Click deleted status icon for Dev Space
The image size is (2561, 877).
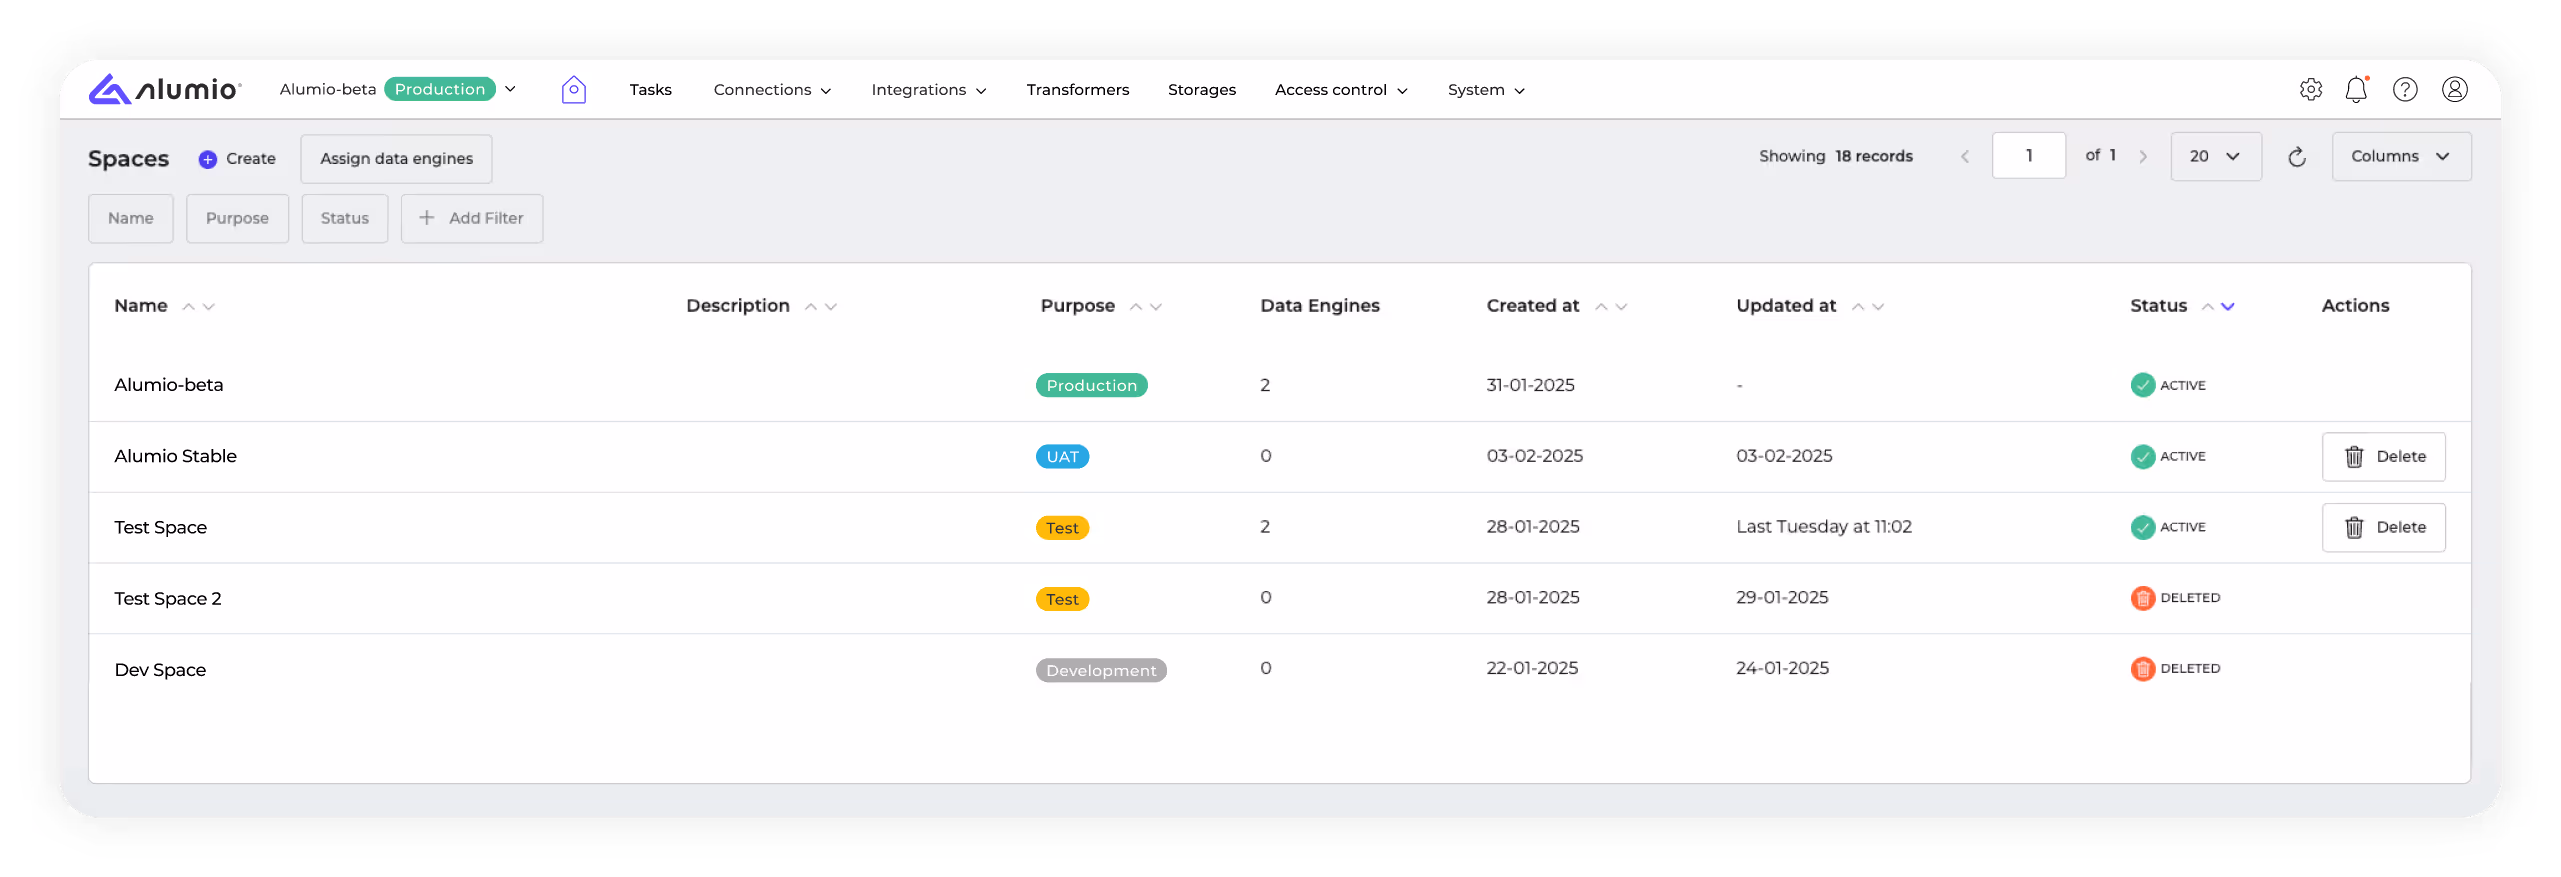click(x=2143, y=669)
